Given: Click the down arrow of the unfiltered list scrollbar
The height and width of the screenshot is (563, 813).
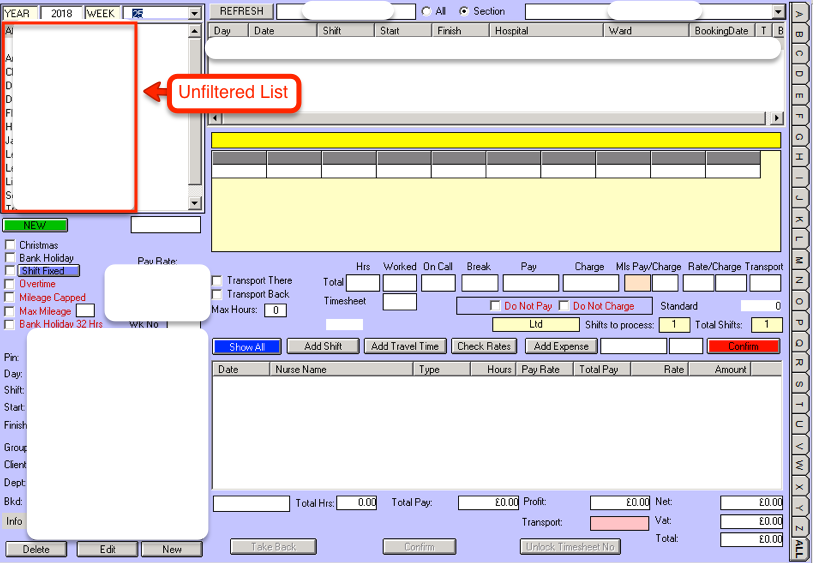Looking at the screenshot, I should 195,204.
